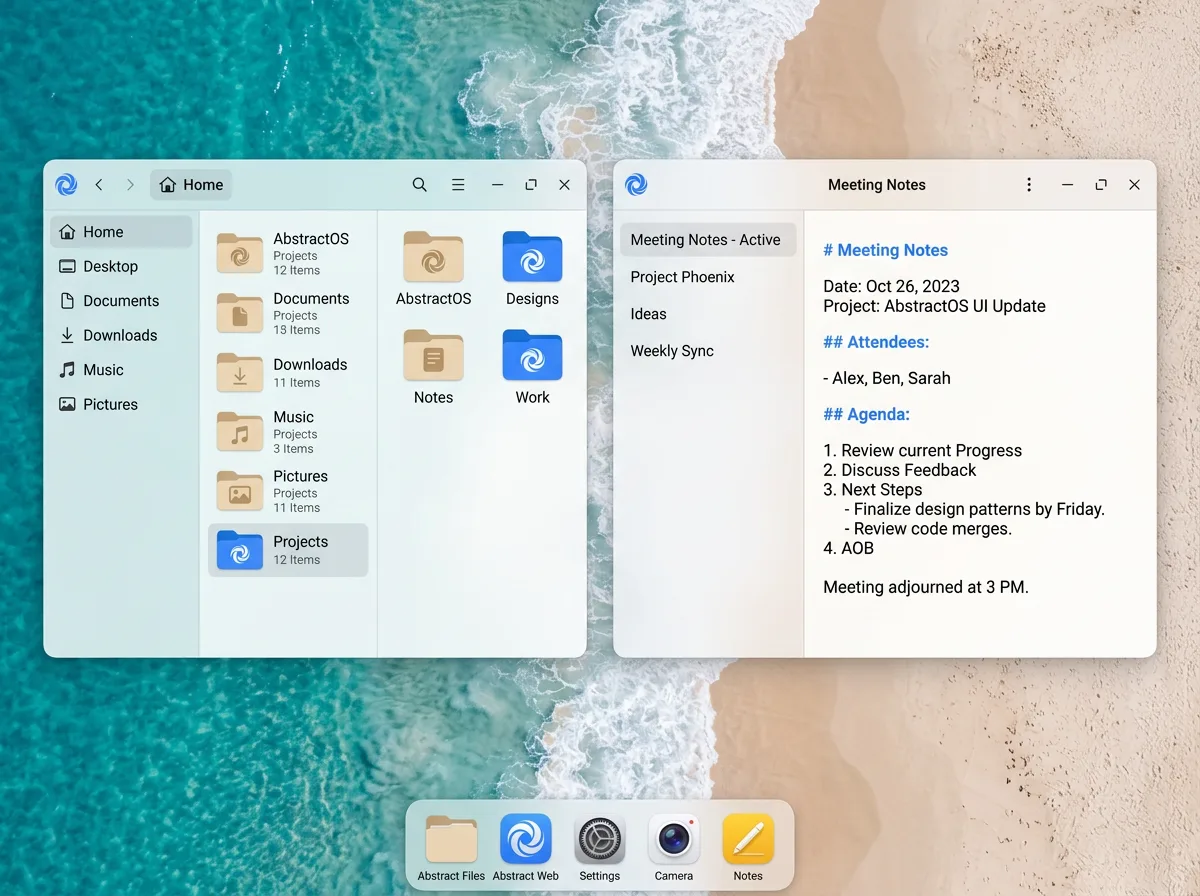This screenshot has width=1200, height=896.
Task: Click the blue Projects folder icon in list
Action: click(x=240, y=550)
